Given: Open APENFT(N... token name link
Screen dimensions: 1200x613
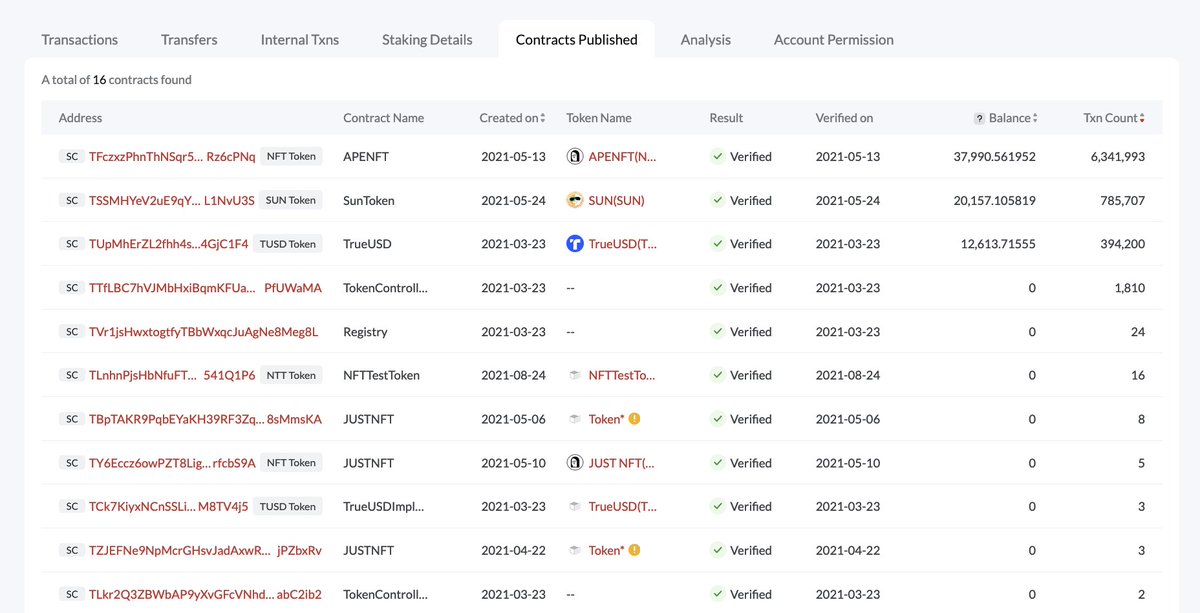Looking at the screenshot, I should [x=622, y=157].
